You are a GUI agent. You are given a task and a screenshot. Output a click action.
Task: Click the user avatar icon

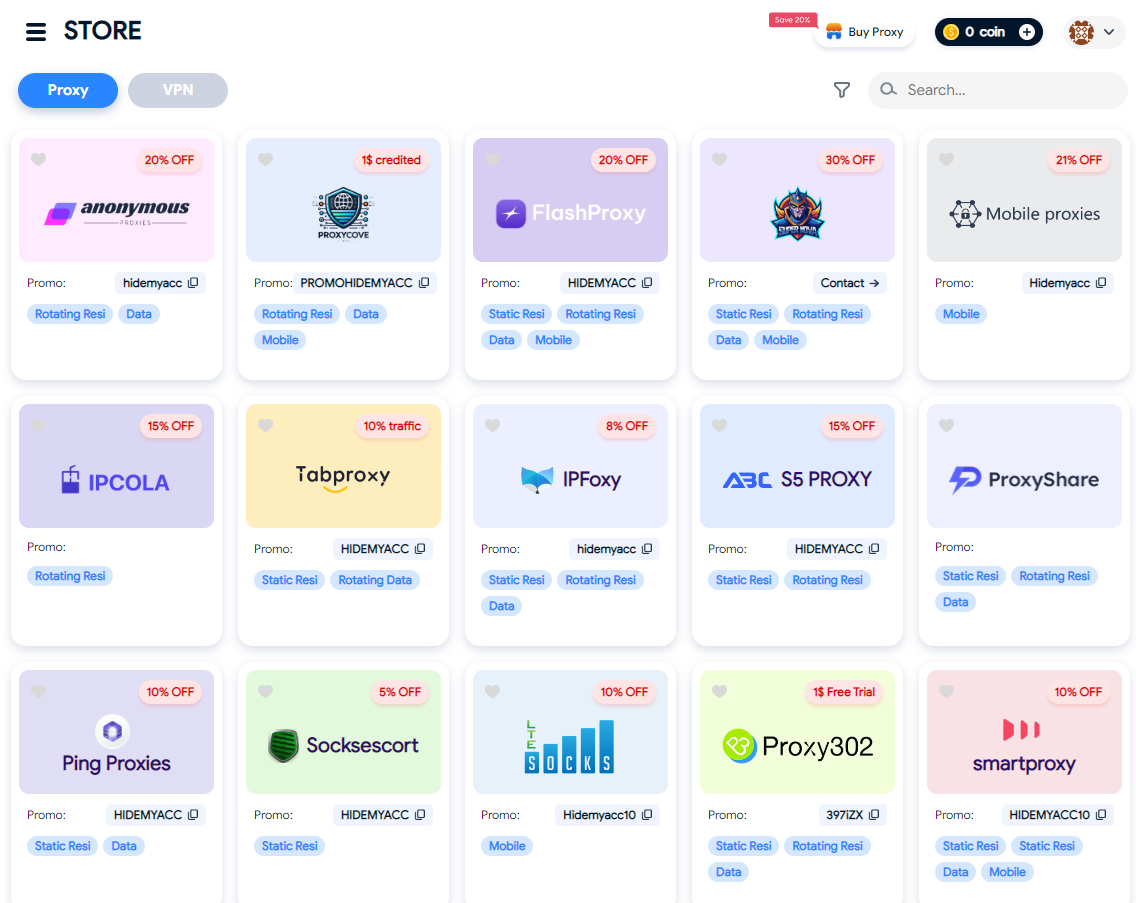(1081, 32)
